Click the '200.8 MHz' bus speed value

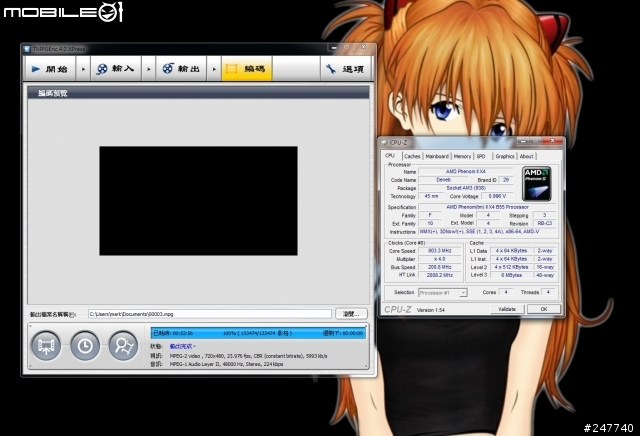[440, 267]
